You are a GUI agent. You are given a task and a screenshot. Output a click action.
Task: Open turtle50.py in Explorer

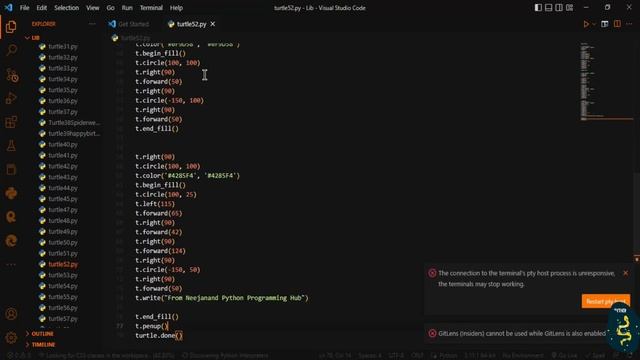pyautogui.click(x=62, y=242)
